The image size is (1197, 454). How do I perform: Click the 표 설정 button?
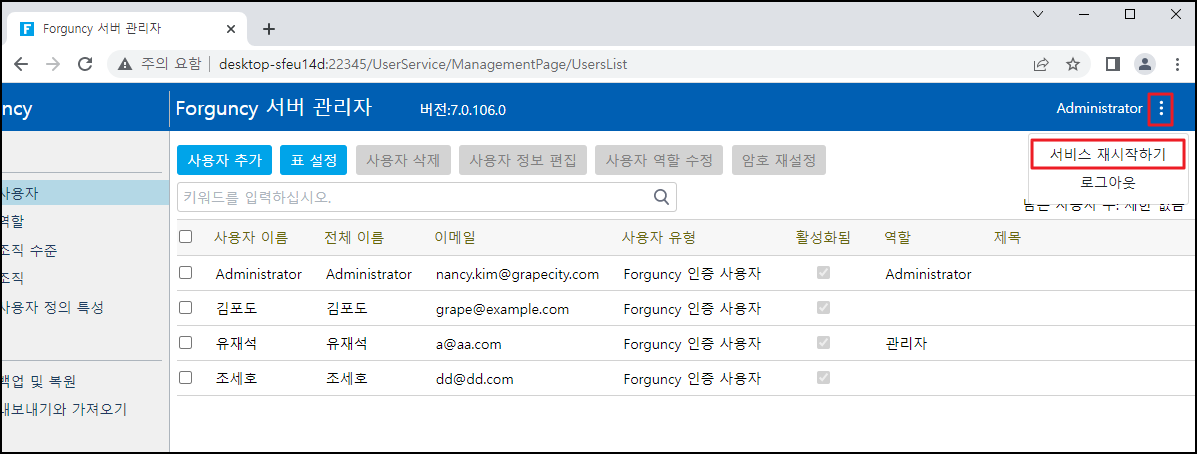click(314, 160)
